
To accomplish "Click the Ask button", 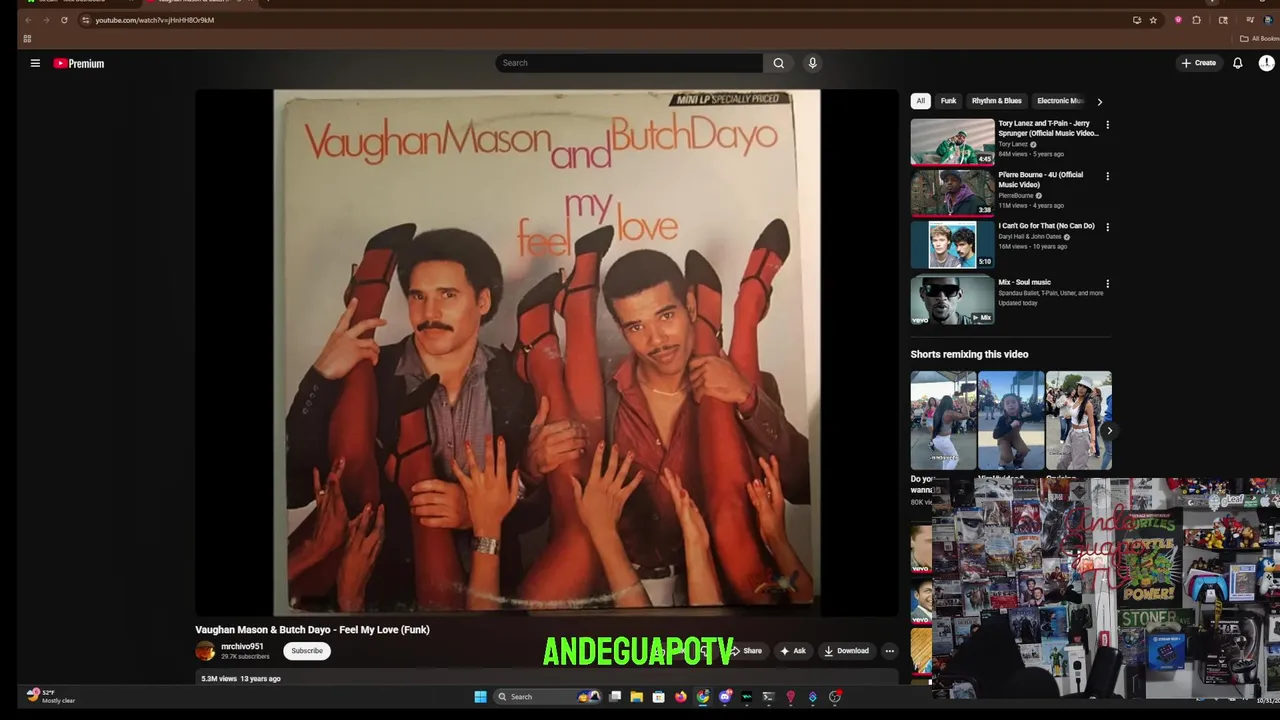I will (x=793, y=651).
